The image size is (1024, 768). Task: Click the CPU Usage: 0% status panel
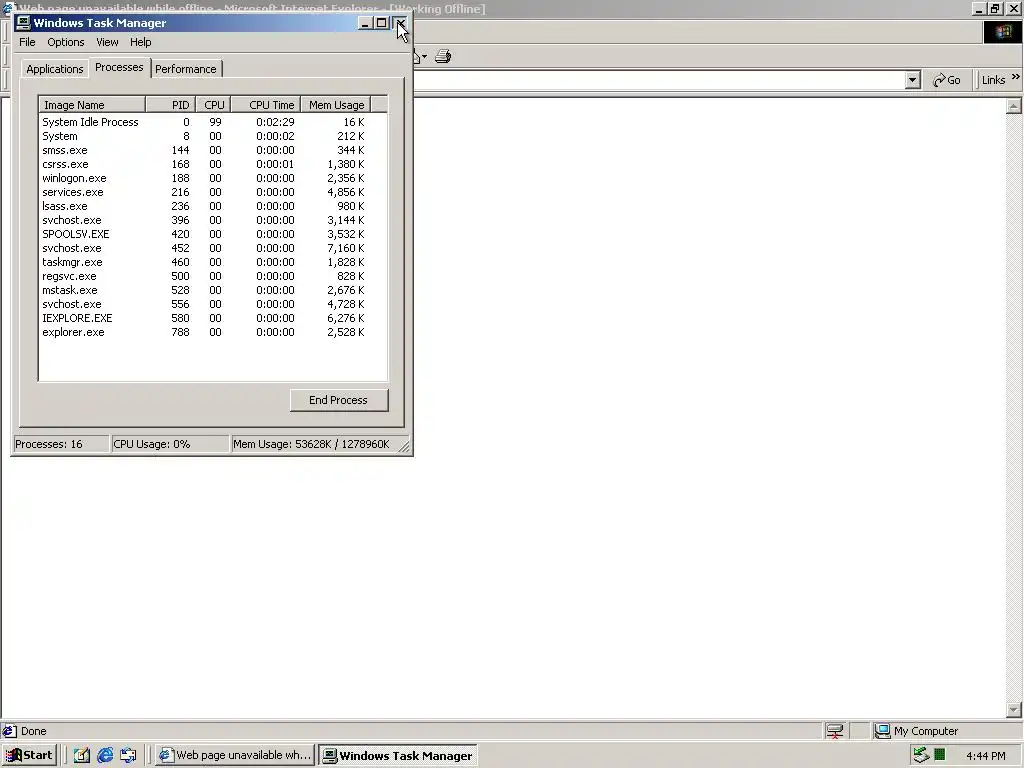pos(170,444)
